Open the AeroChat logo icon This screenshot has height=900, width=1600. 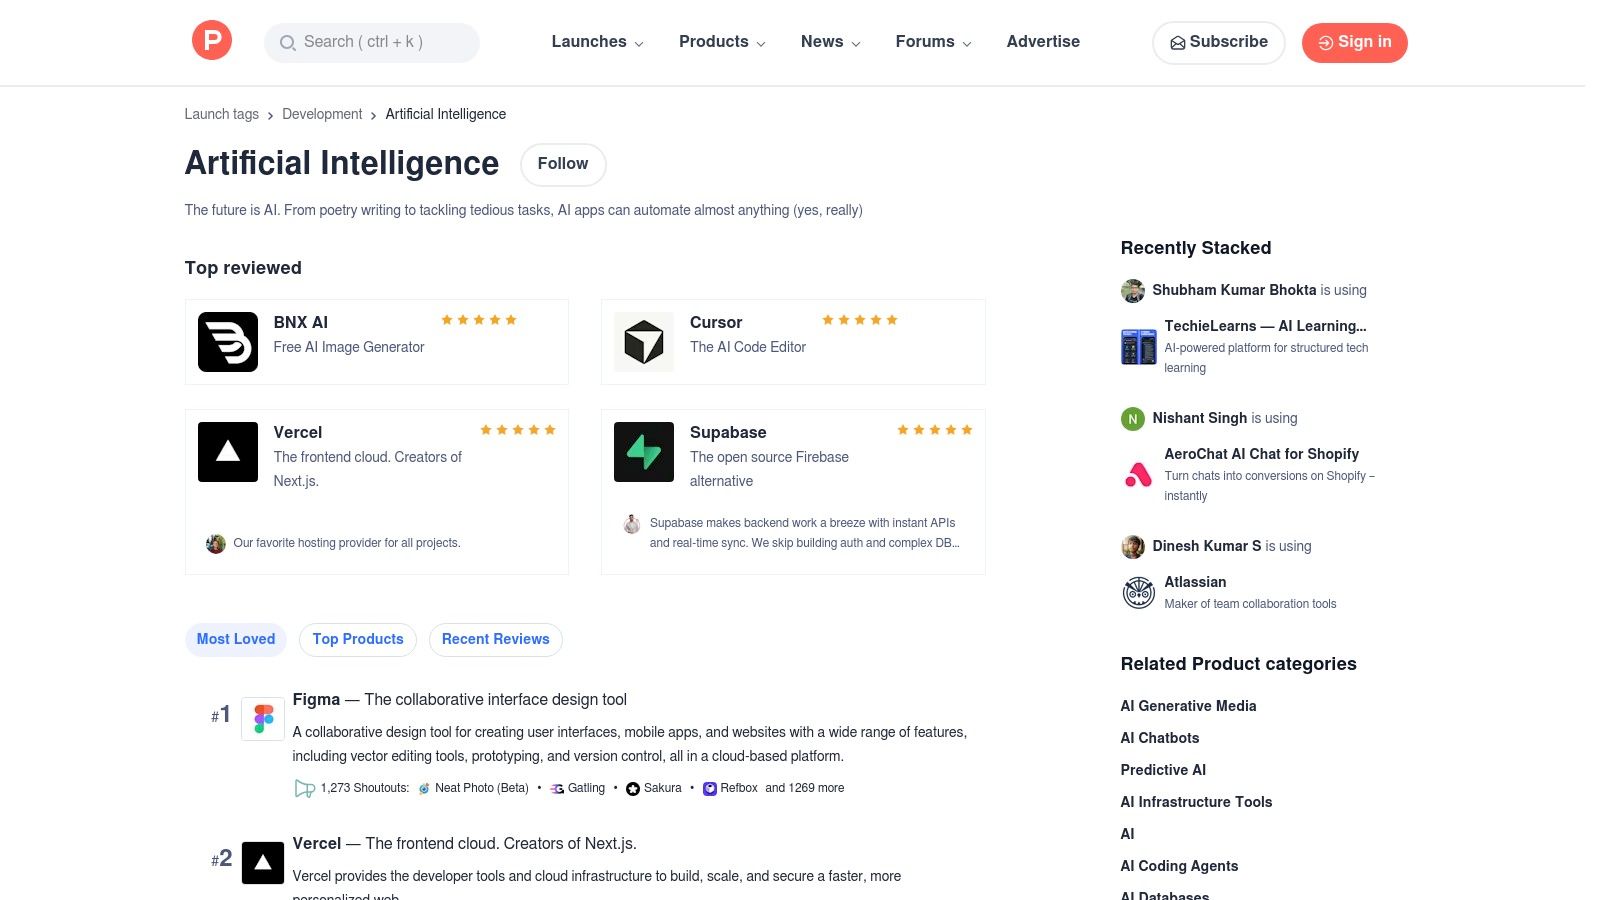coord(1139,474)
